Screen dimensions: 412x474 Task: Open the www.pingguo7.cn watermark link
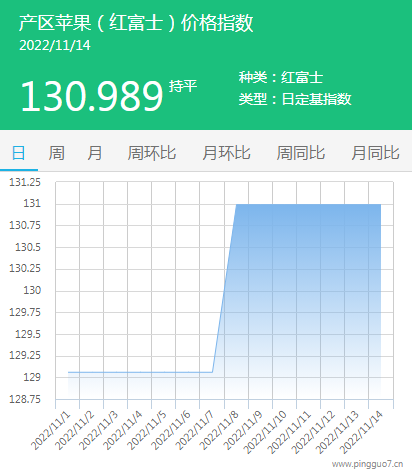coord(367,464)
